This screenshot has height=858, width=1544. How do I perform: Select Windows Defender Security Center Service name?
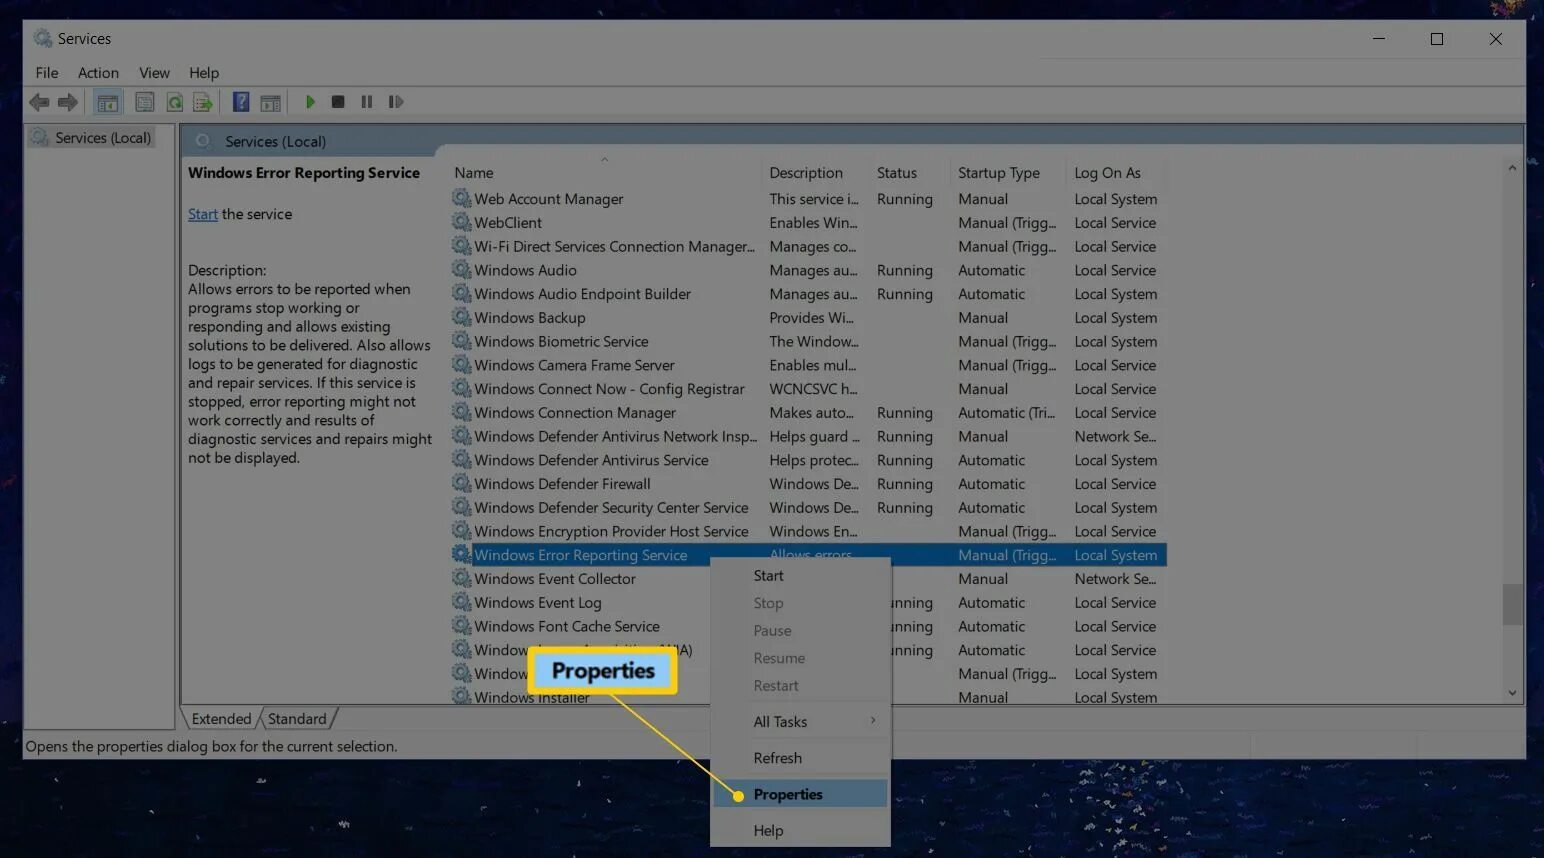611,507
